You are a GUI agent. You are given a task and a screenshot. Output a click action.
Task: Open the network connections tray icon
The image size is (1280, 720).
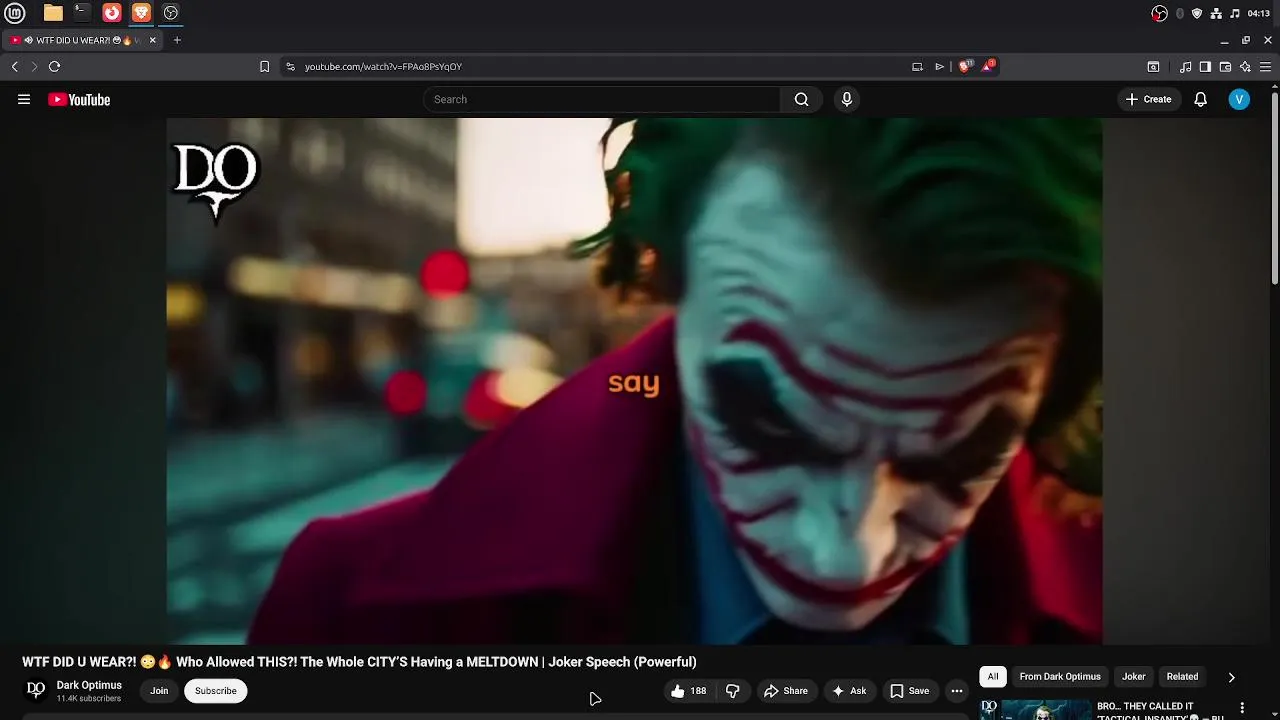click(1216, 13)
